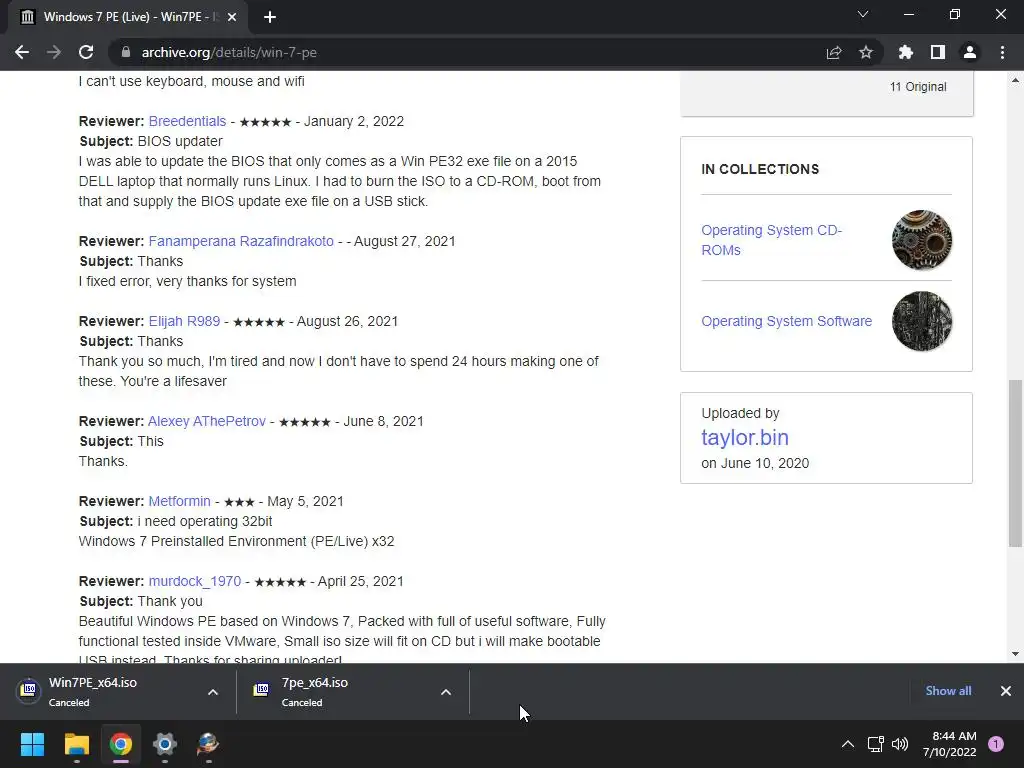
Task: Open Operating System Software collection
Action: point(786,321)
